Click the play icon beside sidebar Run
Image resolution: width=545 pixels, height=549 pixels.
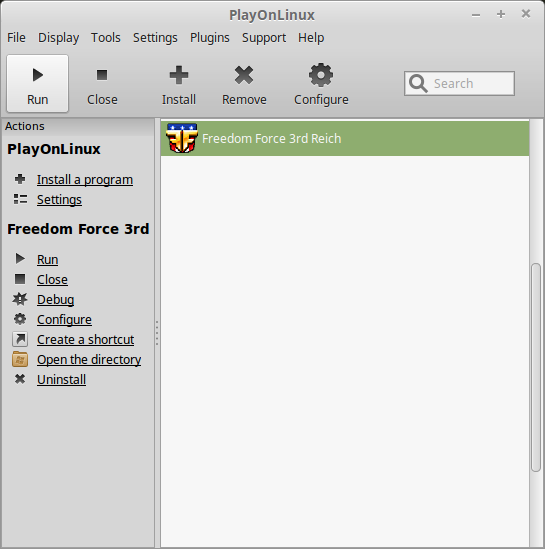tap(20, 259)
